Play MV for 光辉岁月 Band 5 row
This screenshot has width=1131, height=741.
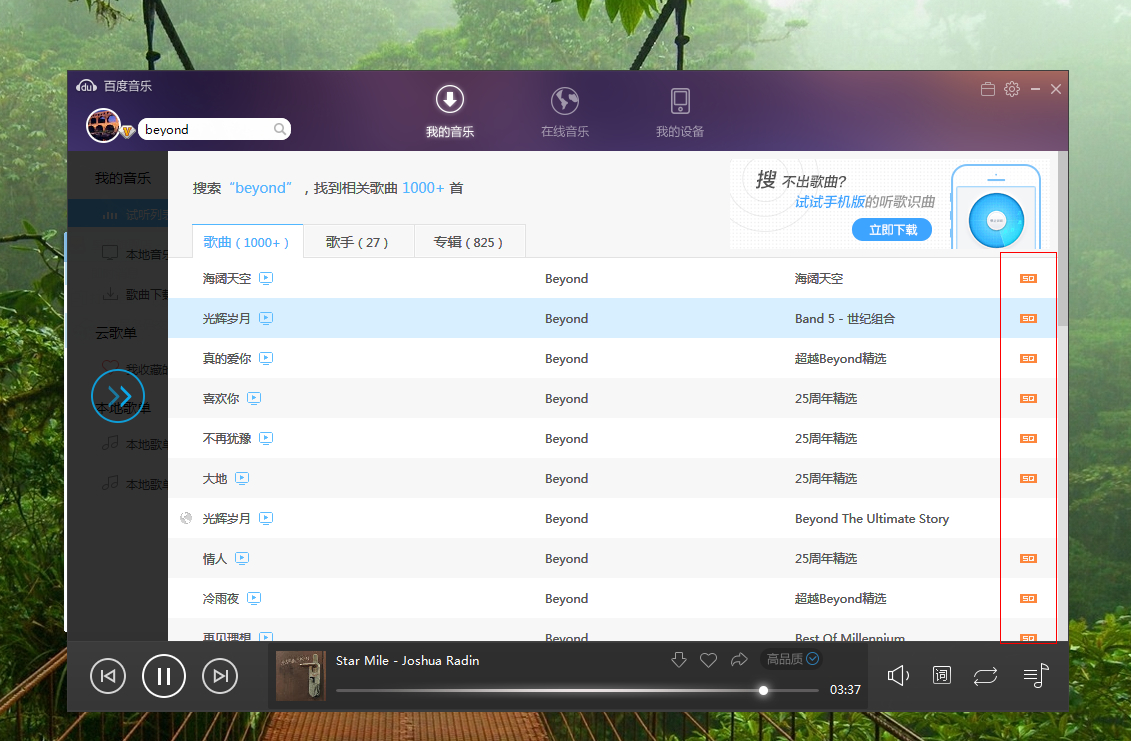point(266,317)
